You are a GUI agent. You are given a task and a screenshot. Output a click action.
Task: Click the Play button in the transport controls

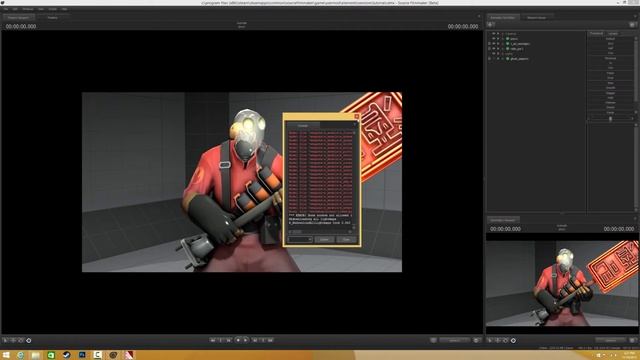click(245, 340)
